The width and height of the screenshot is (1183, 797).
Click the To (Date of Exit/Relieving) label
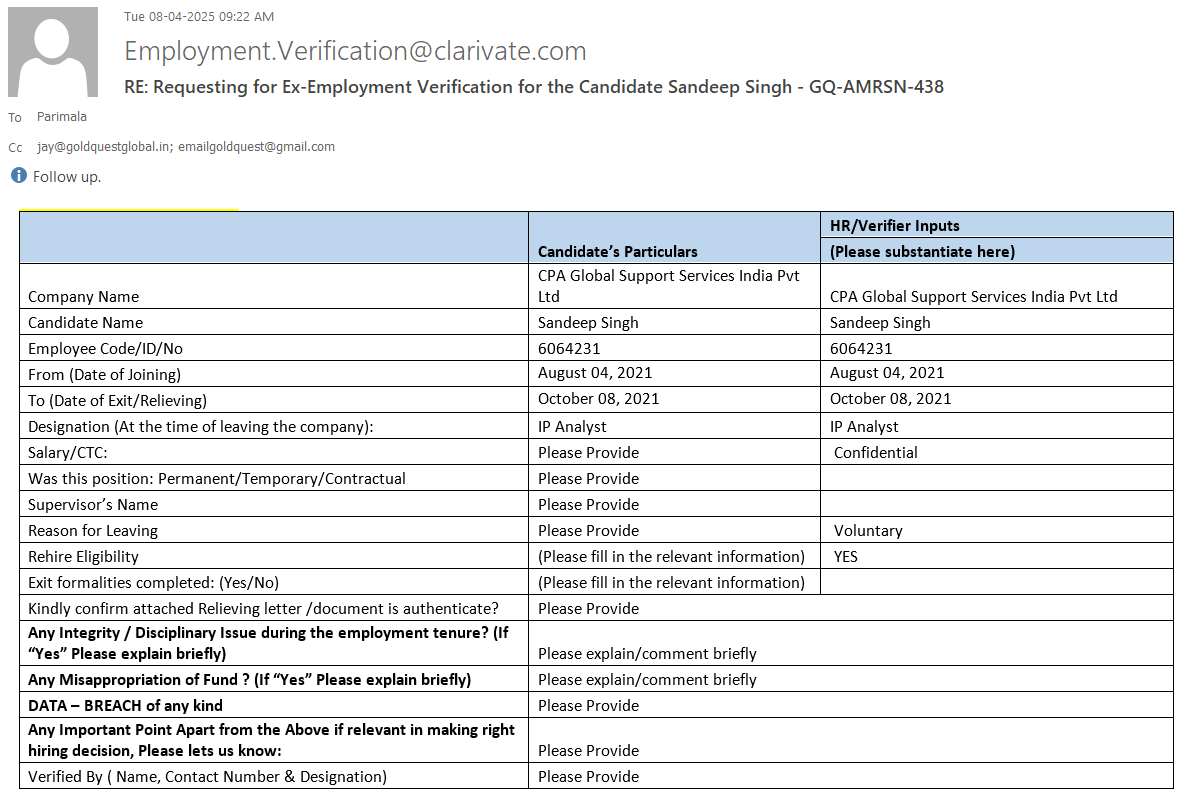point(117,401)
